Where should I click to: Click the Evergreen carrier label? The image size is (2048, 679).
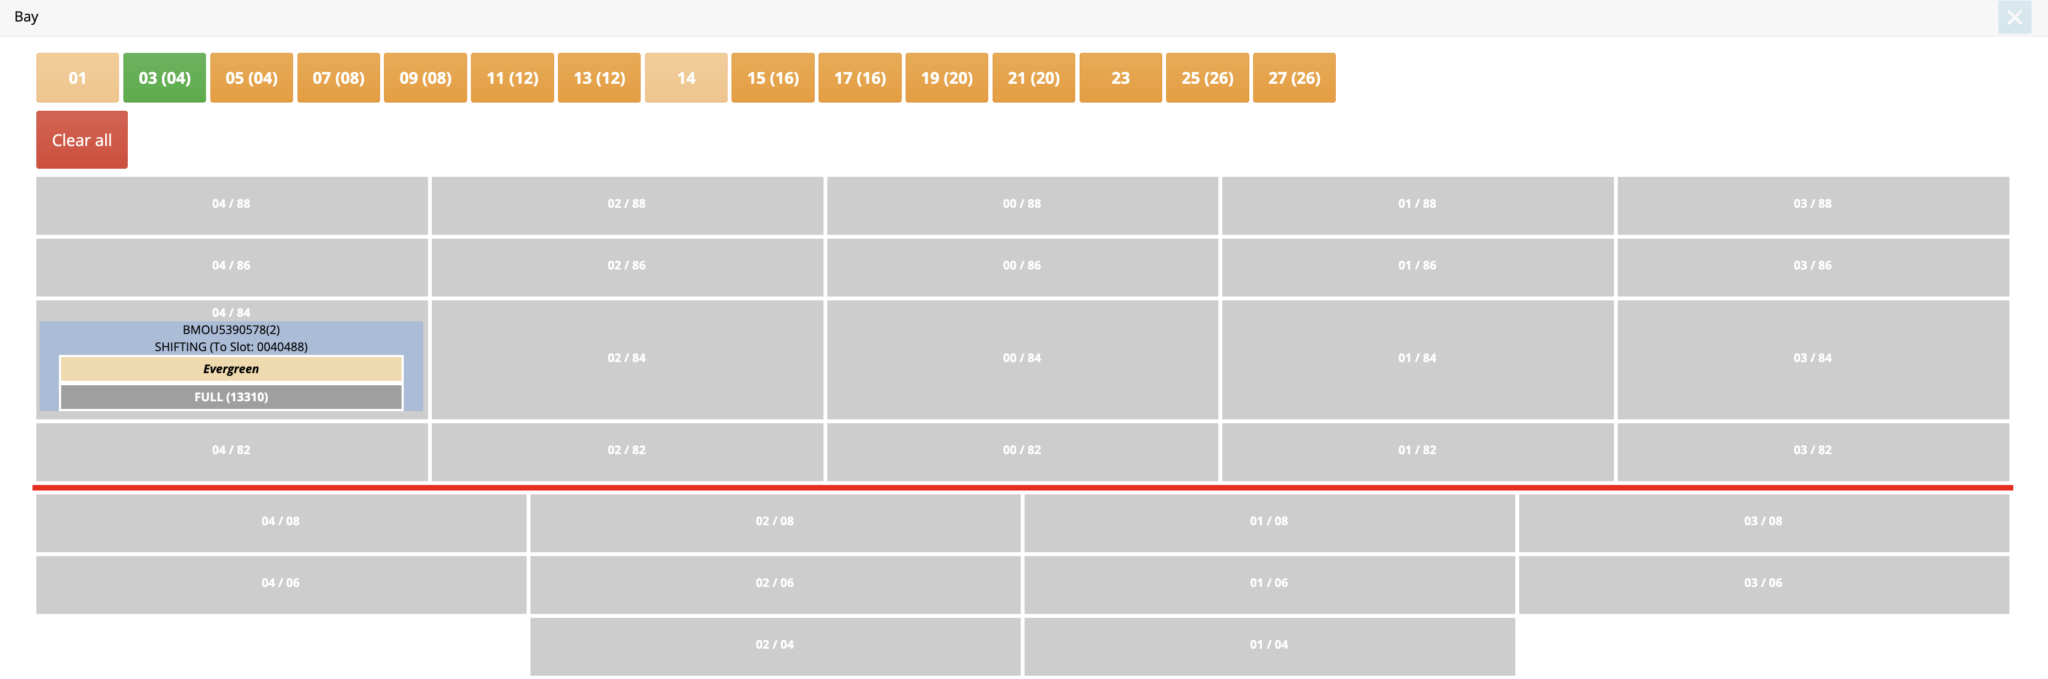pyautogui.click(x=231, y=369)
